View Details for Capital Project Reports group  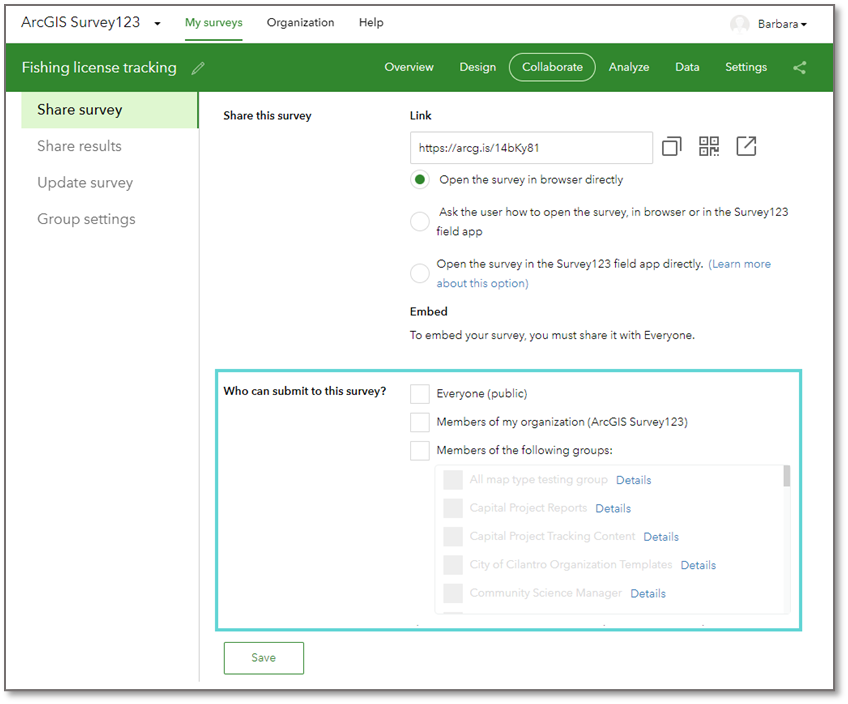[612, 508]
